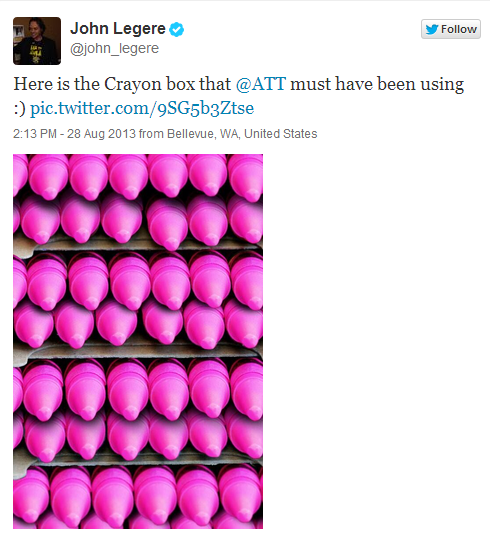
Task: Open John Legere's profile picture
Action: [x=37, y=41]
